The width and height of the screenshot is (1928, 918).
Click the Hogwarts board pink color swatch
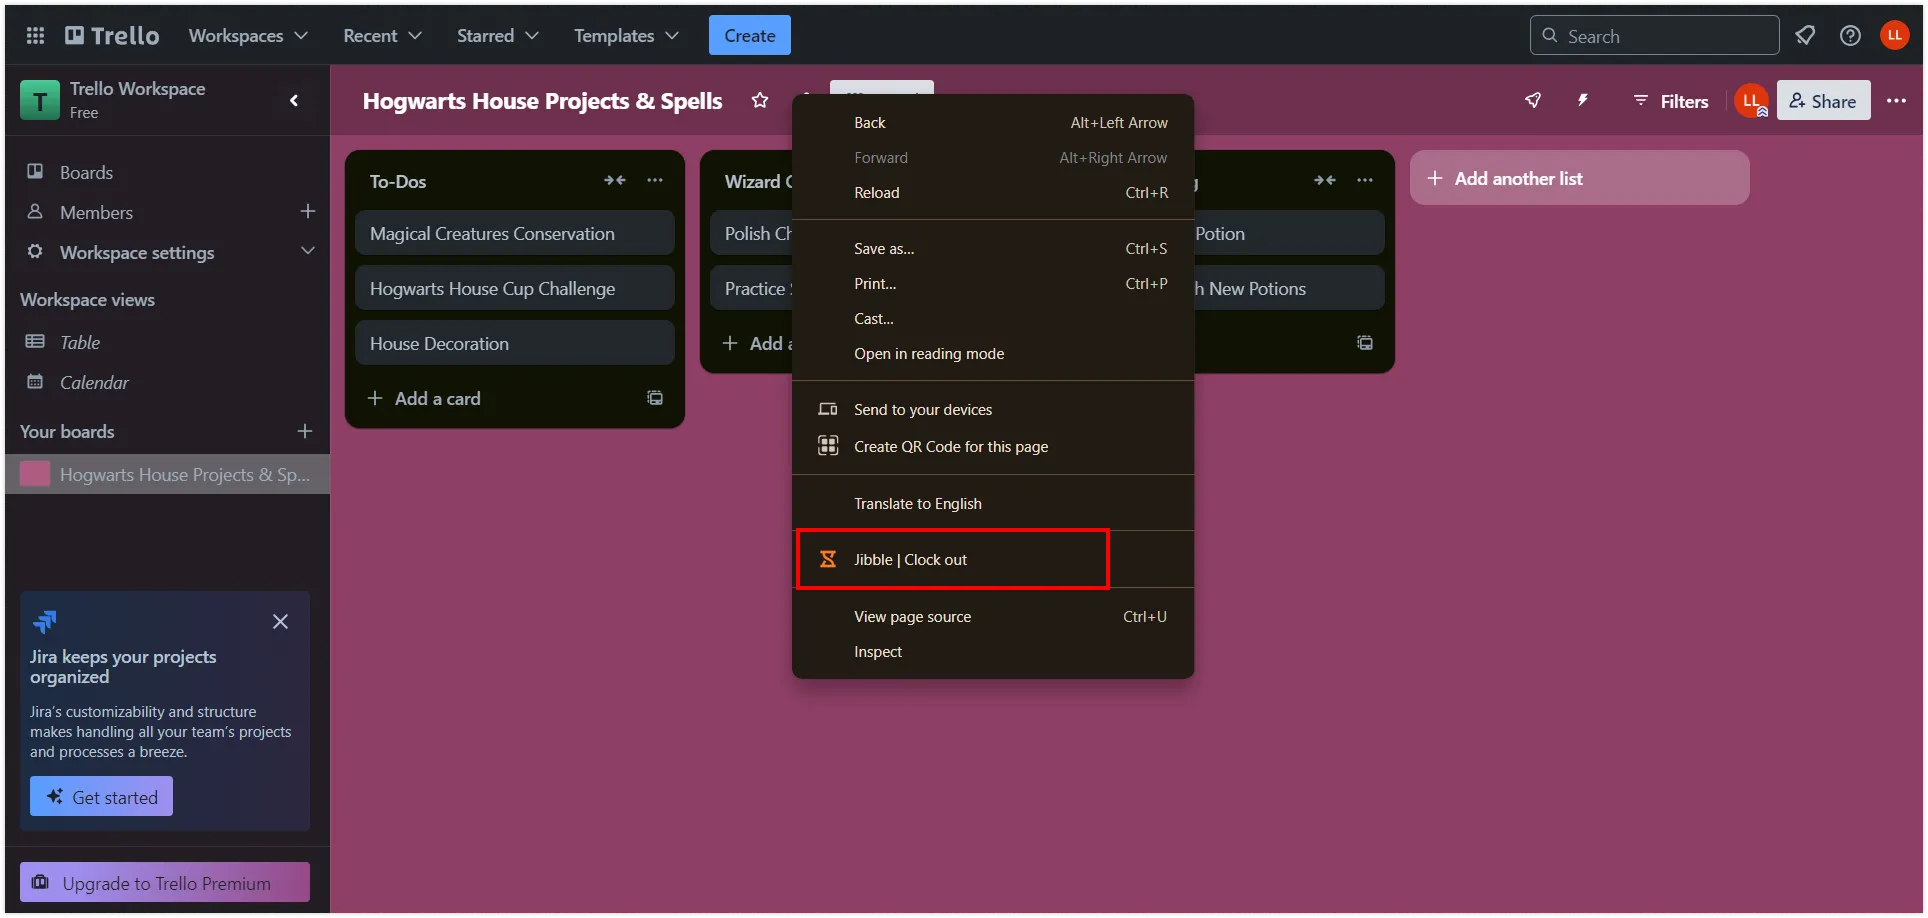(x=35, y=474)
